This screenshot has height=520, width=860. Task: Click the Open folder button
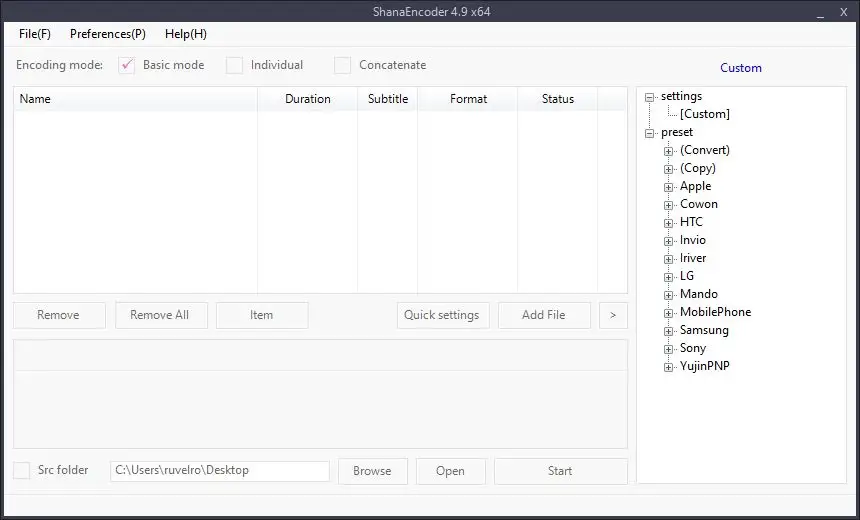pos(451,471)
